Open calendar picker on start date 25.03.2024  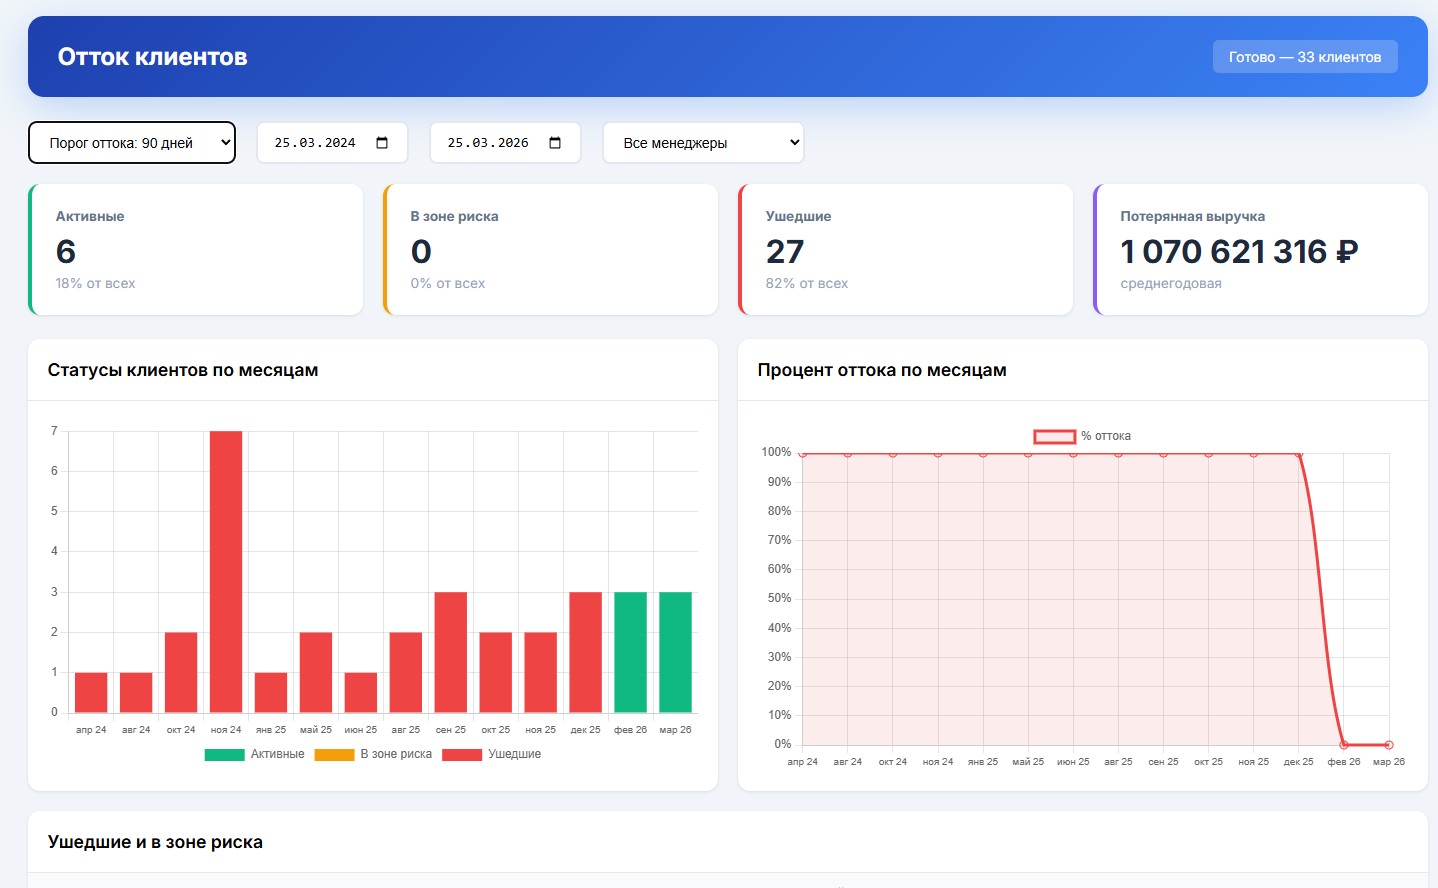coord(382,143)
